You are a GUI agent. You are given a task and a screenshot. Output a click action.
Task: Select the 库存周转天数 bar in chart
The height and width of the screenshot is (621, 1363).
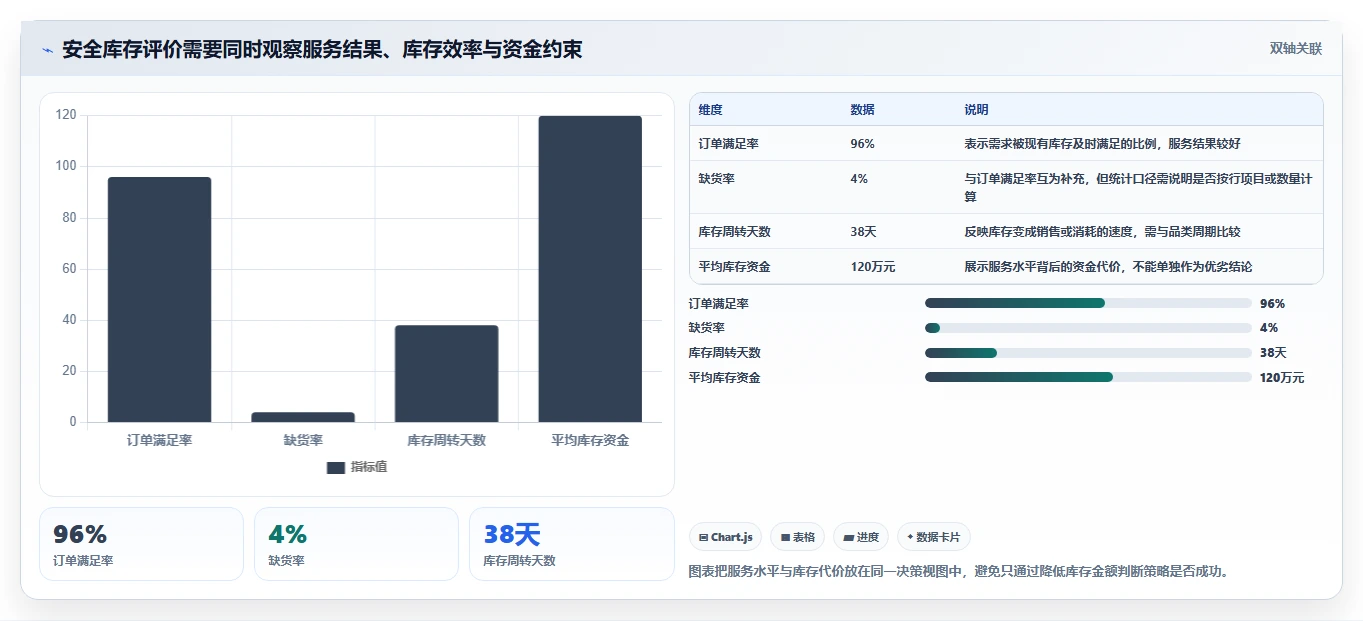pyautogui.click(x=446, y=374)
